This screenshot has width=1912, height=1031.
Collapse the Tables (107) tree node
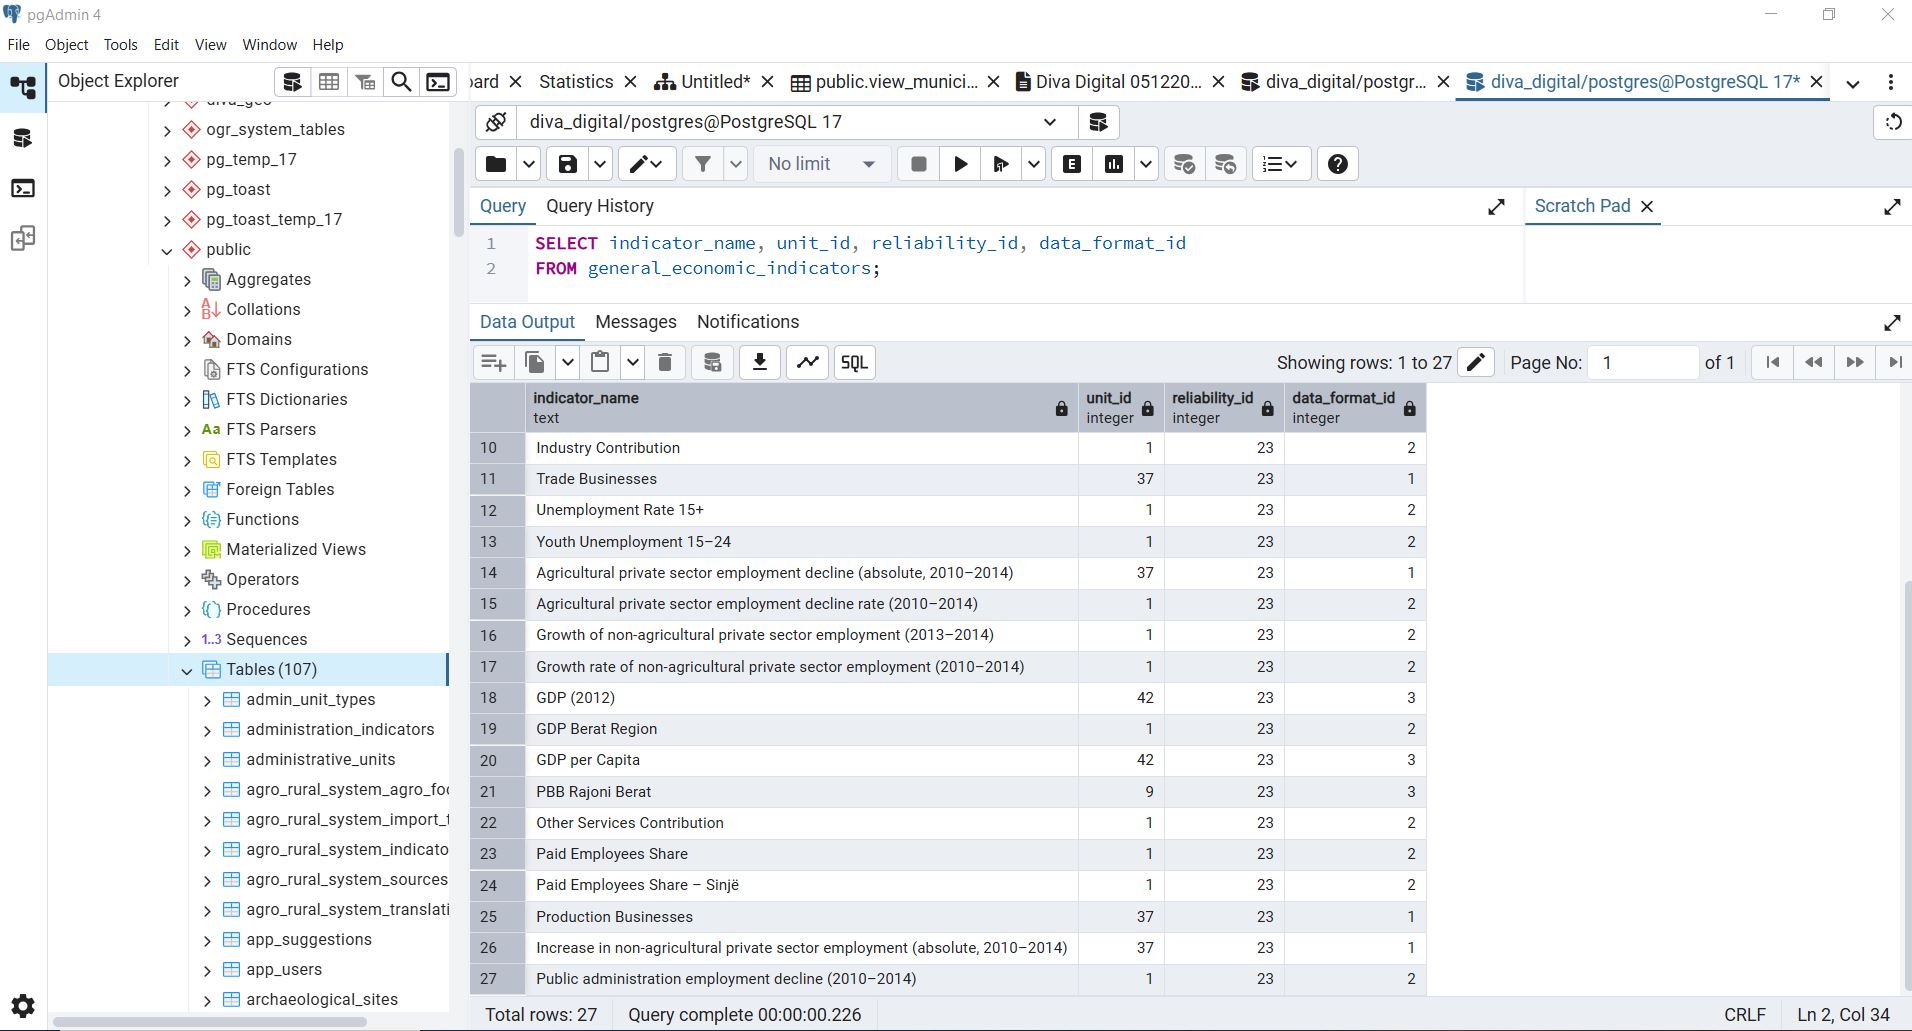coord(187,670)
